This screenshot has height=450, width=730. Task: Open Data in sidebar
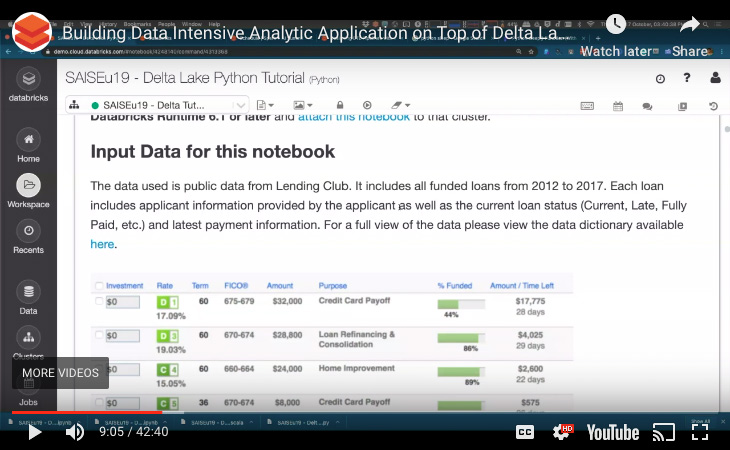pos(28,298)
